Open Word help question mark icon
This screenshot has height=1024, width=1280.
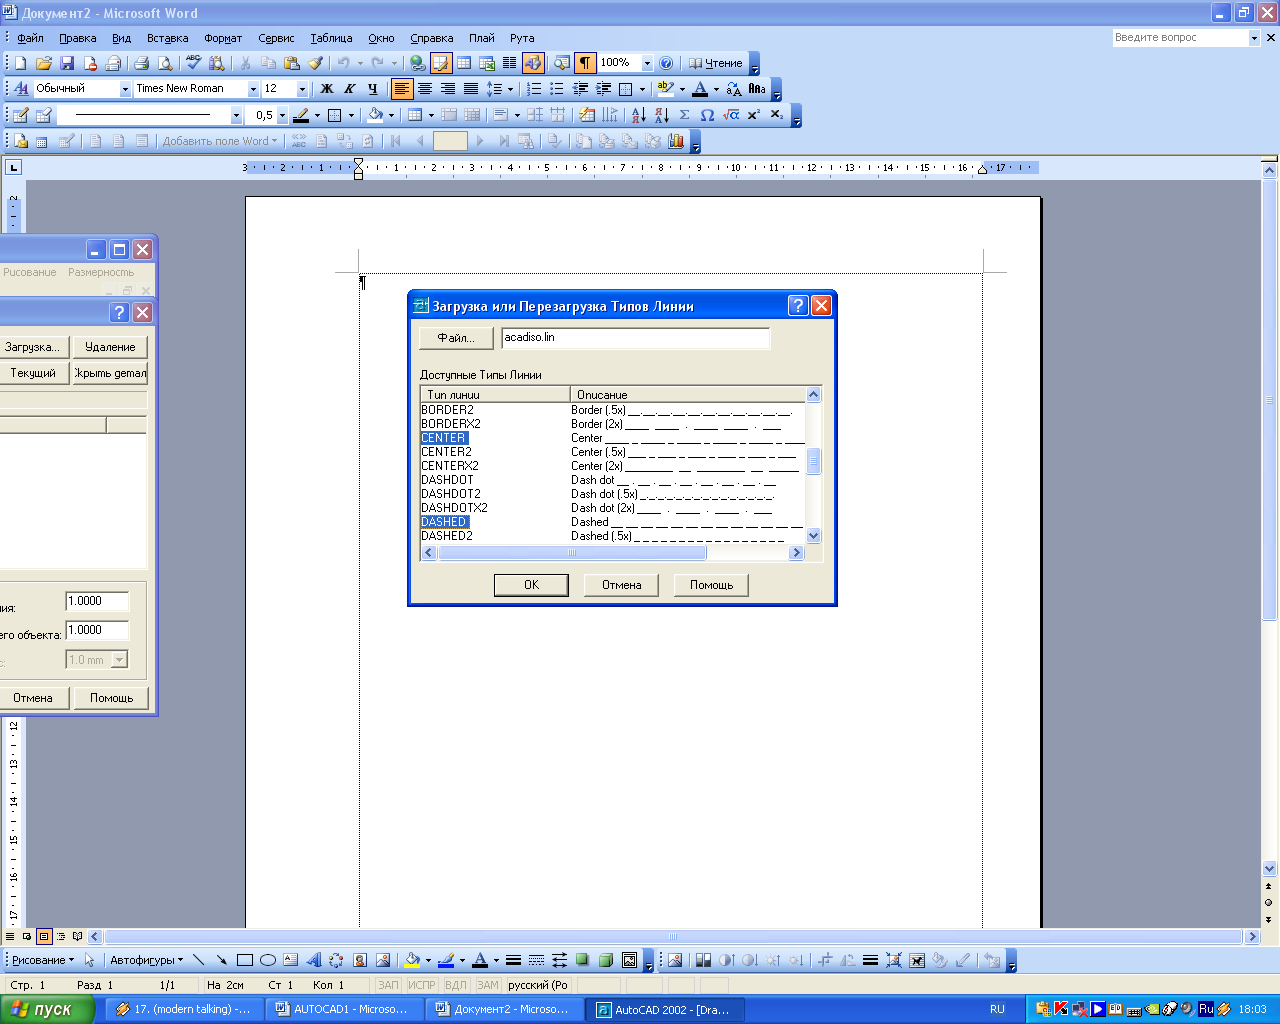[666, 63]
